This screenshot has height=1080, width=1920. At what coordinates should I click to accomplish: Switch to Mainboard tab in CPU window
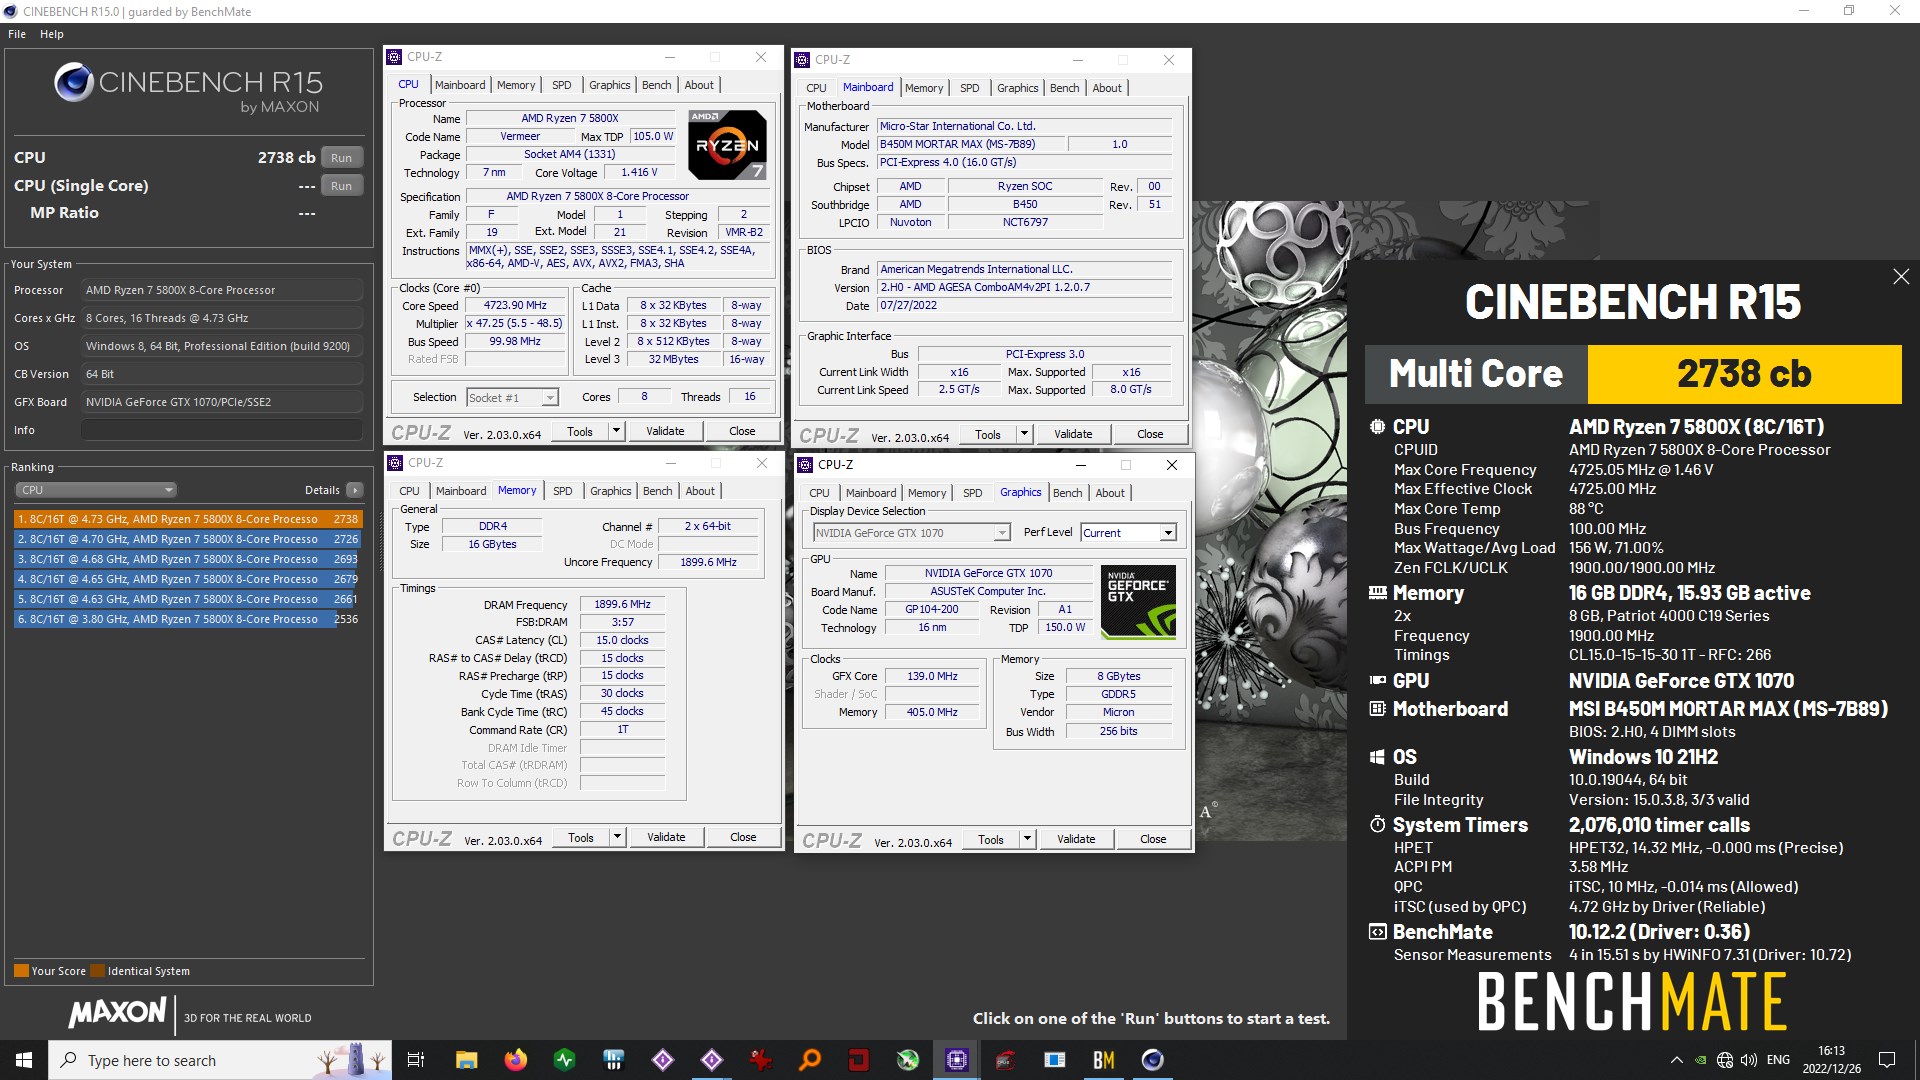pyautogui.click(x=460, y=85)
